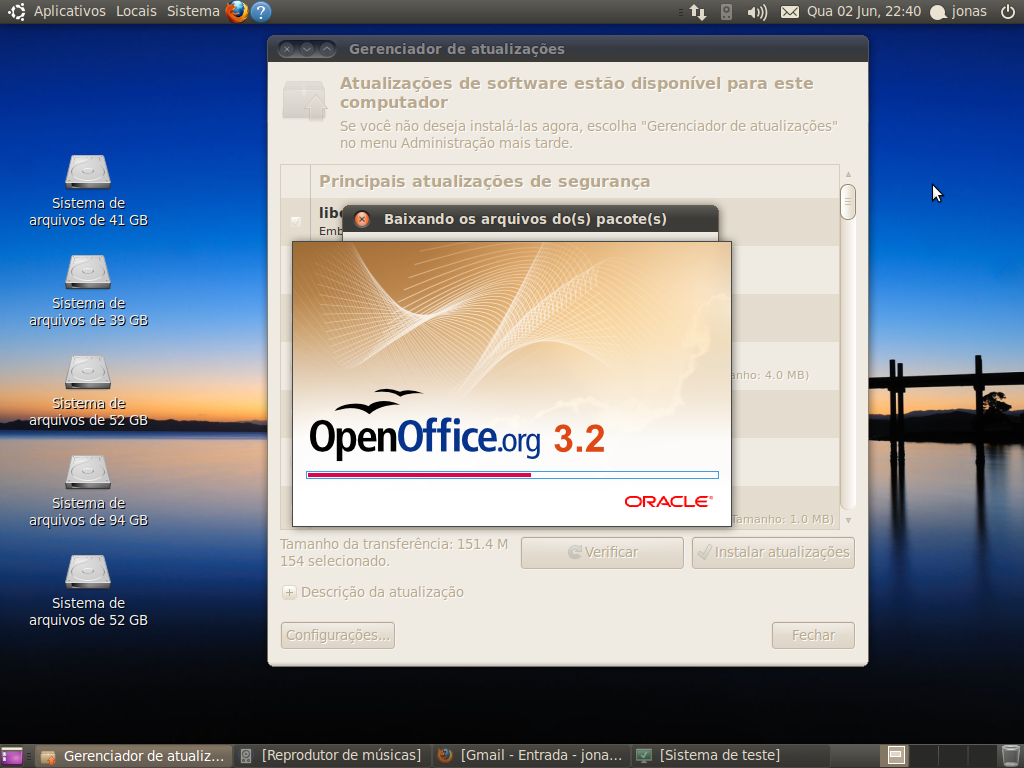Close the Baixando os arquivos dialog
1024x768 pixels.
tap(362, 219)
